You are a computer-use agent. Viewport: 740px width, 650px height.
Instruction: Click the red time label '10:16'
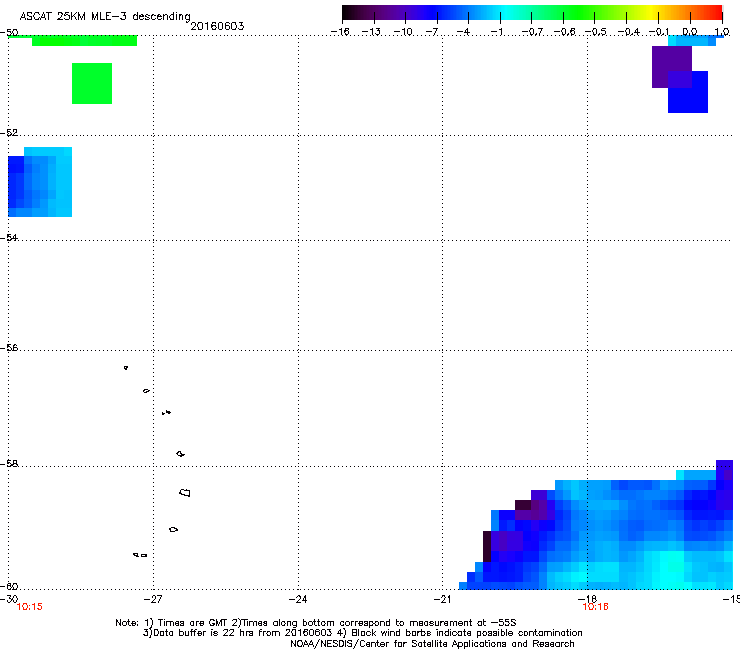(x=596, y=607)
